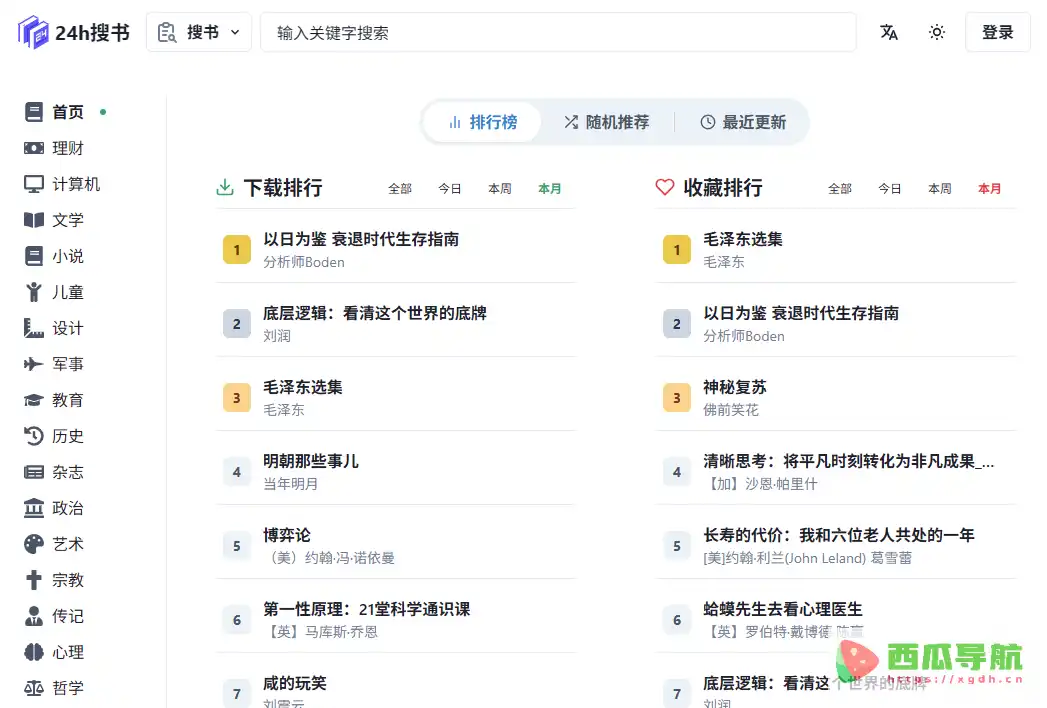This screenshot has width=1047, height=708.
Task: Click the rank 3 badge in 收藏排行
Action: pyautogui.click(x=676, y=398)
